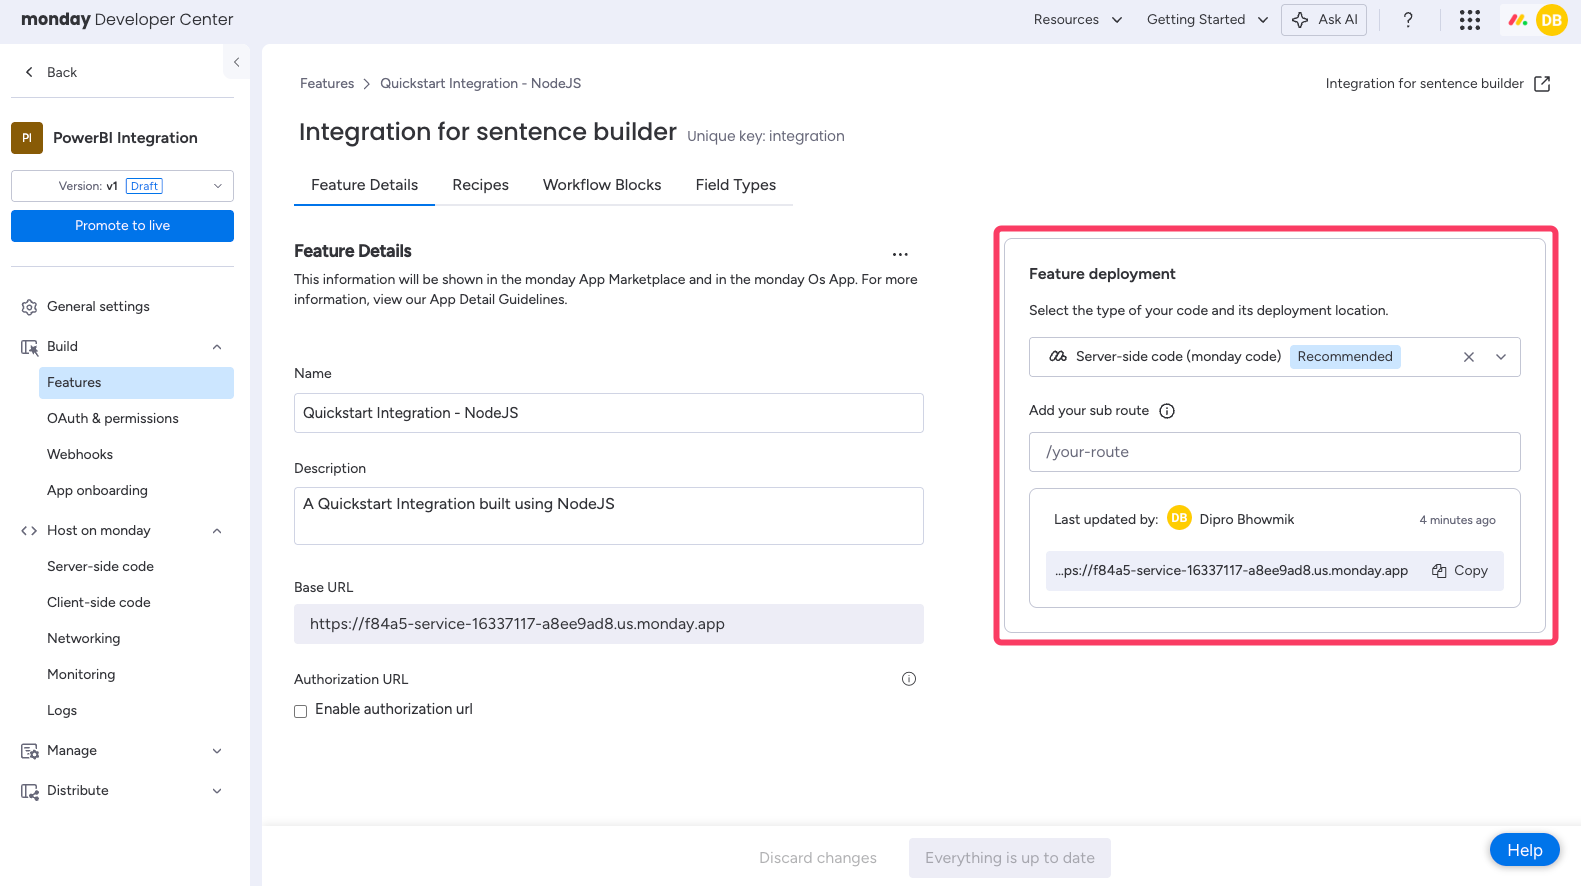Click the Promote to live button
This screenshot has width=1581, height=886.
122,226
